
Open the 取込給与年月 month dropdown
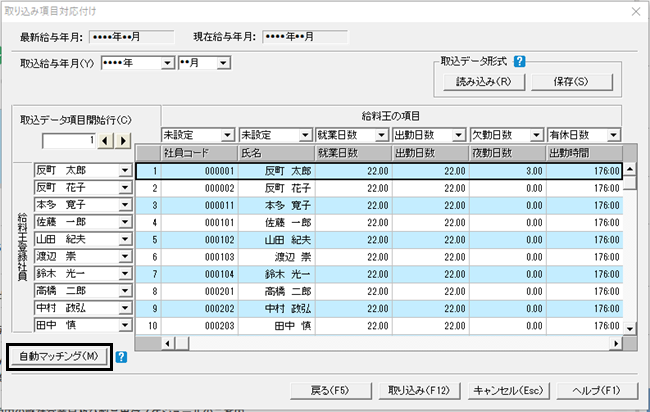pos(223,63)
